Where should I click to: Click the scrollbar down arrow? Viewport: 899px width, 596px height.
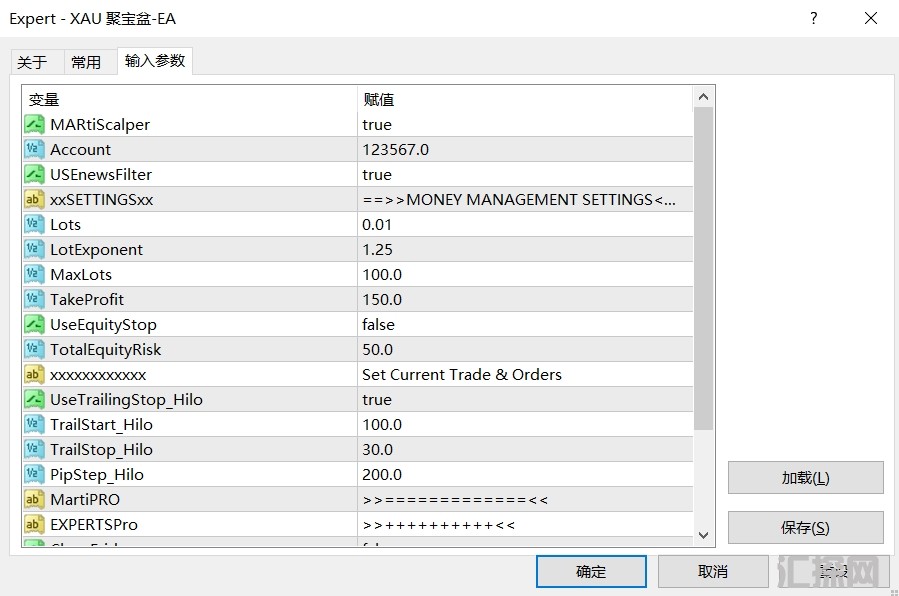pos(703,535)
